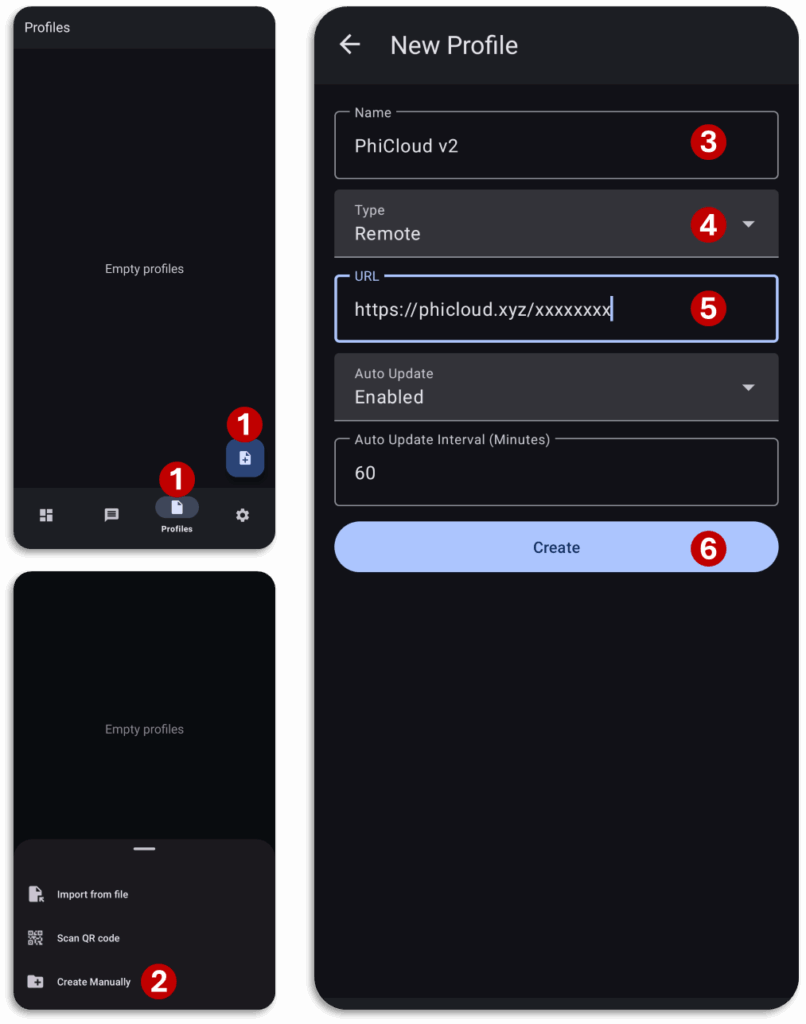Click the Import from file icon
Image resolution: width=806 pixels, height=1024 pixels.
coord(36,894)
